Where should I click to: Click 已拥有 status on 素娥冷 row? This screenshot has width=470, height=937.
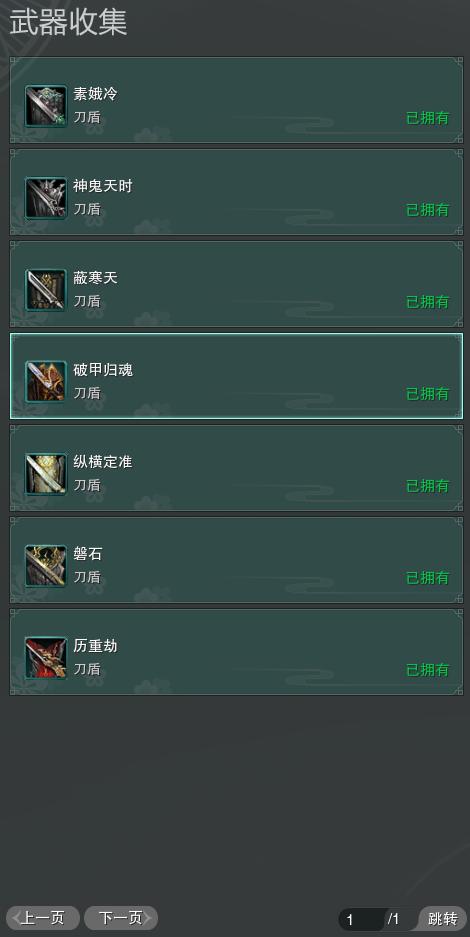click(428, 118)
